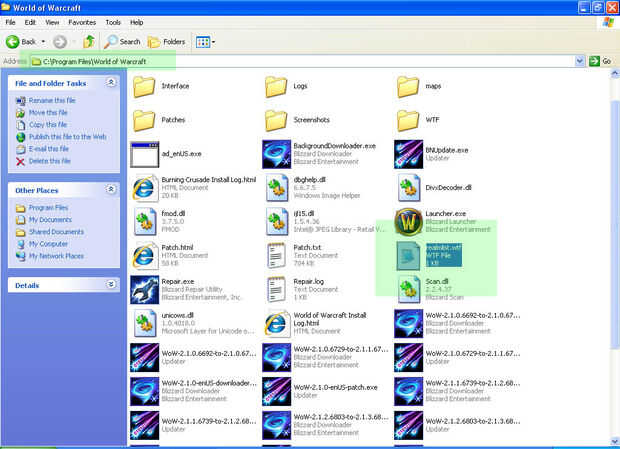Open the File menu
This screenshot has width=620, height=449.
click(x=10, y=23)
